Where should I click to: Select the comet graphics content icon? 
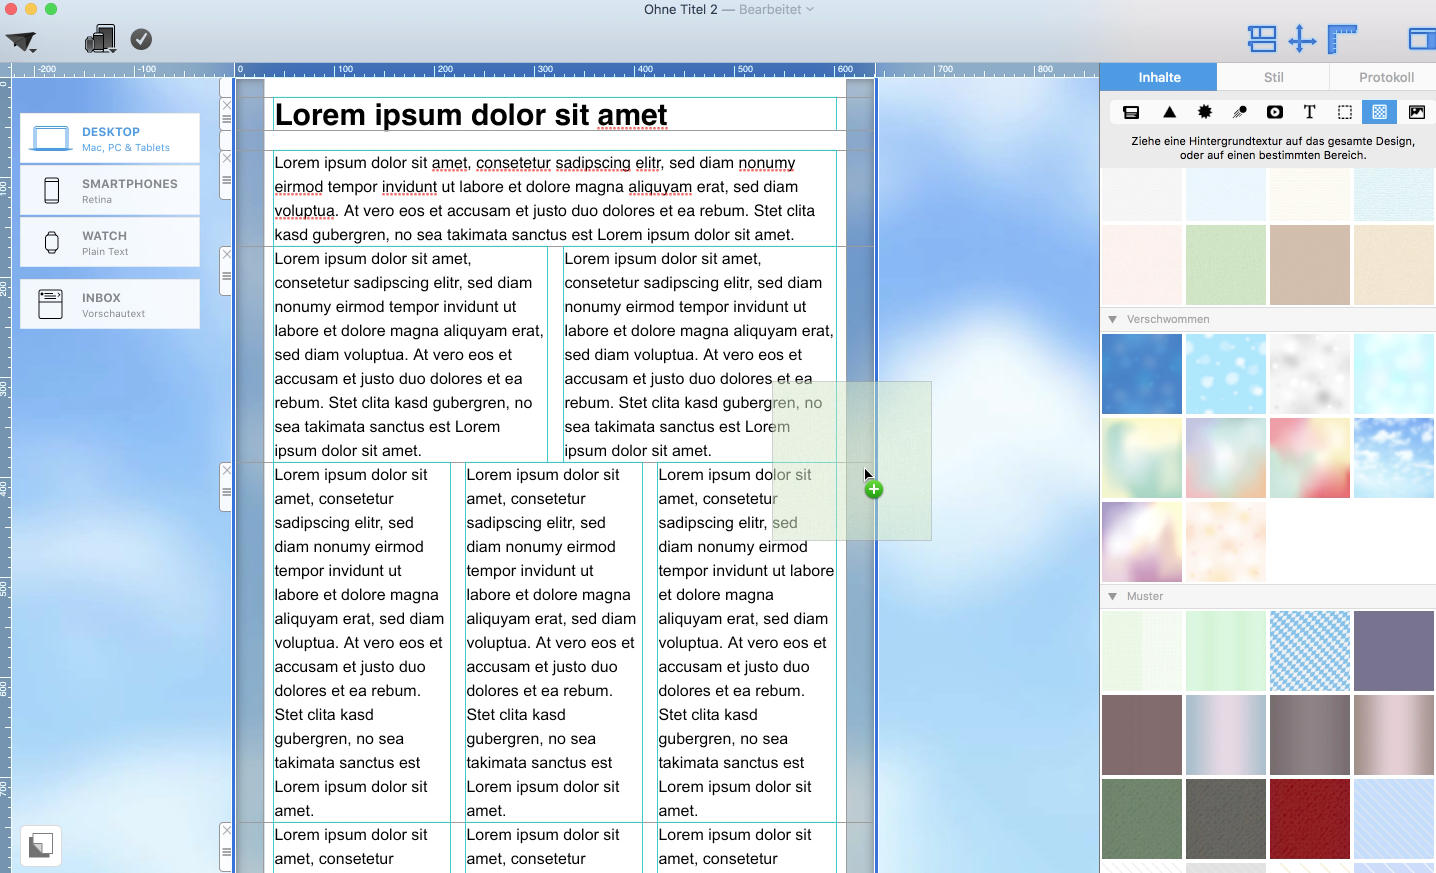click(x=1240, y=112)
